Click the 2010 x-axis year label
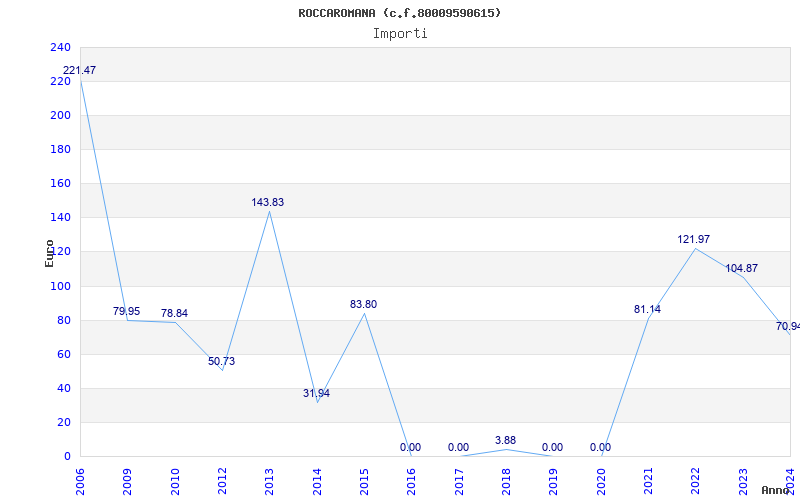800x500 pixels. click(175, 482)
